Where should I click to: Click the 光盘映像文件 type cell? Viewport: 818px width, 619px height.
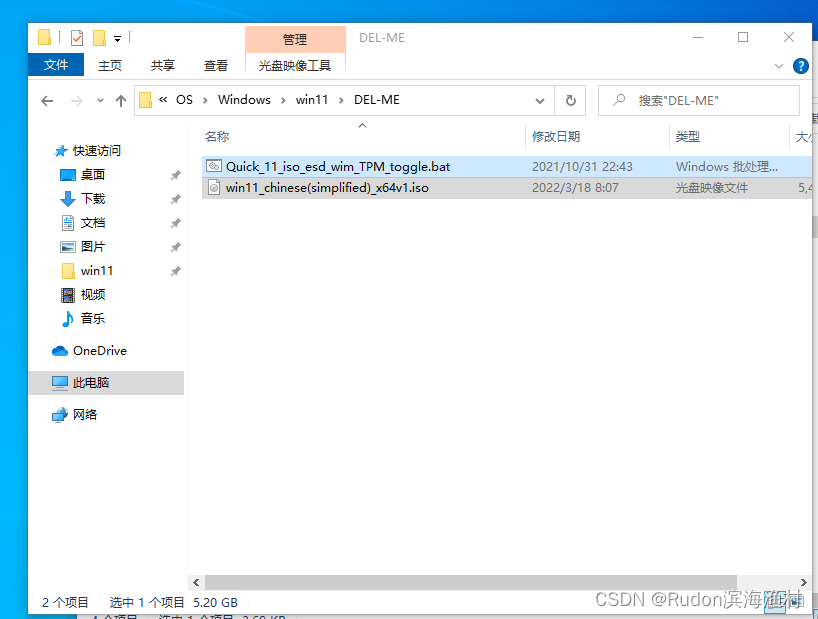coord(712,188)
